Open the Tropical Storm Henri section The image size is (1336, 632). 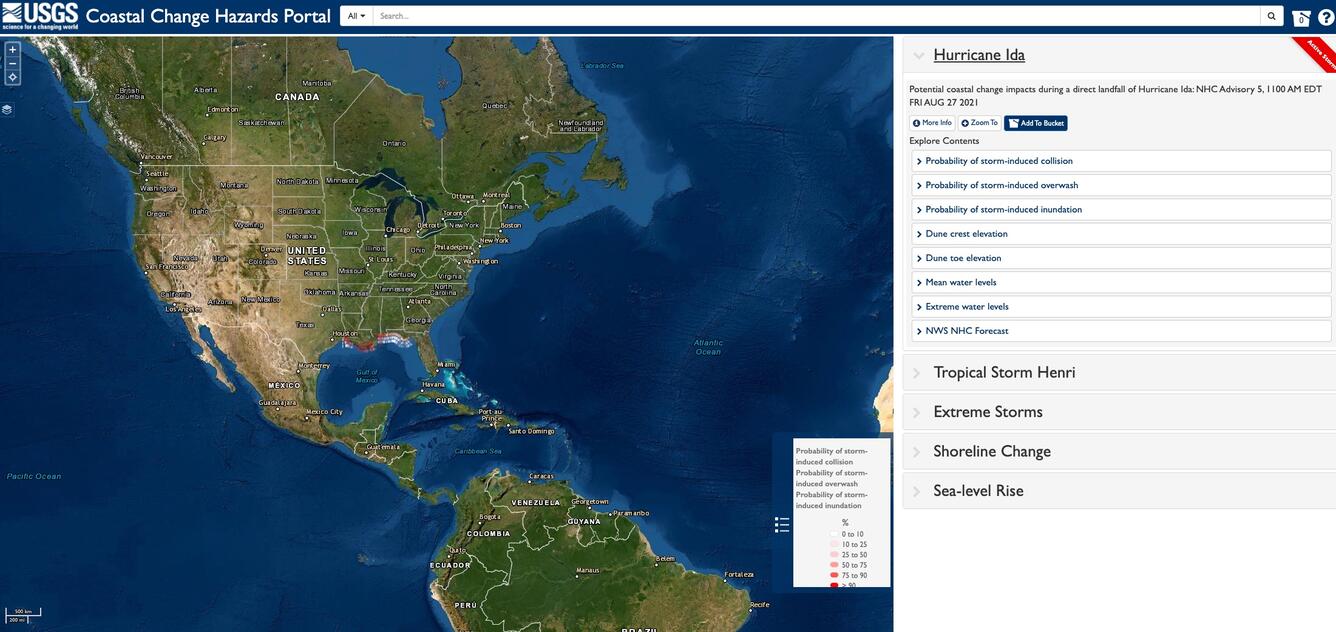pyautogui.click(x=1004, y=371)
